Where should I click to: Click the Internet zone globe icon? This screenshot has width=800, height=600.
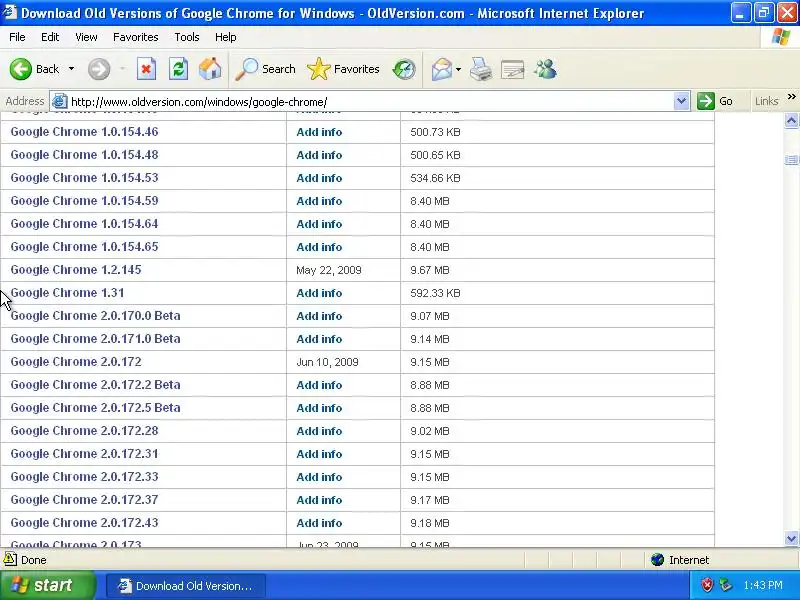[x=657, y=560]
